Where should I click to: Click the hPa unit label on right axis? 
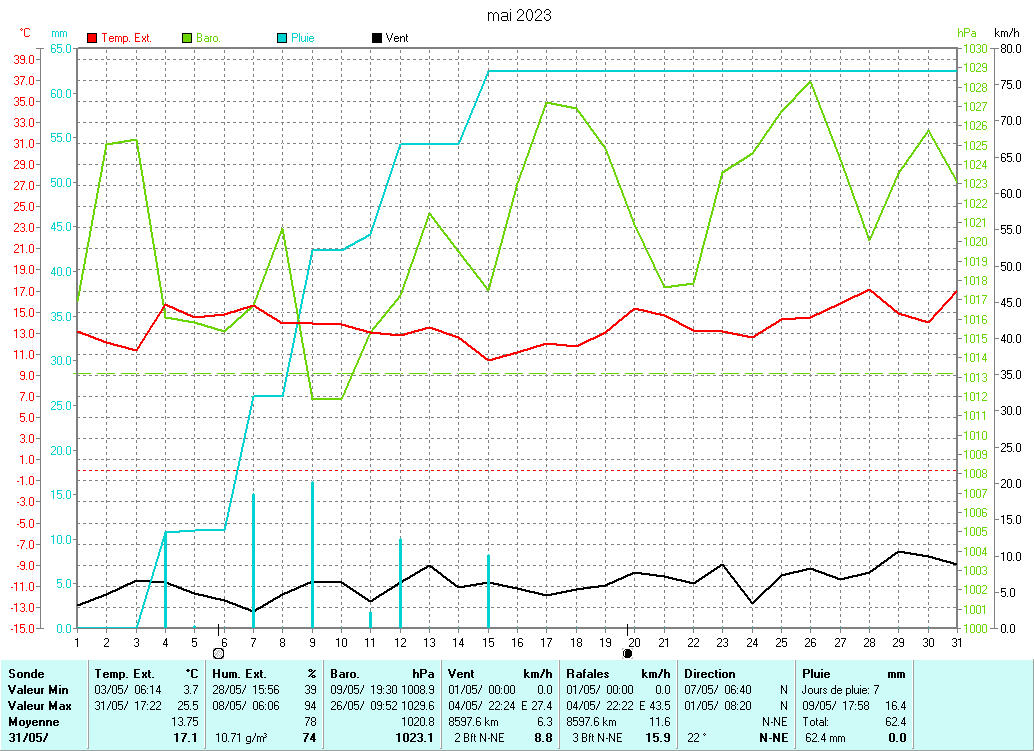click(966, 33)
